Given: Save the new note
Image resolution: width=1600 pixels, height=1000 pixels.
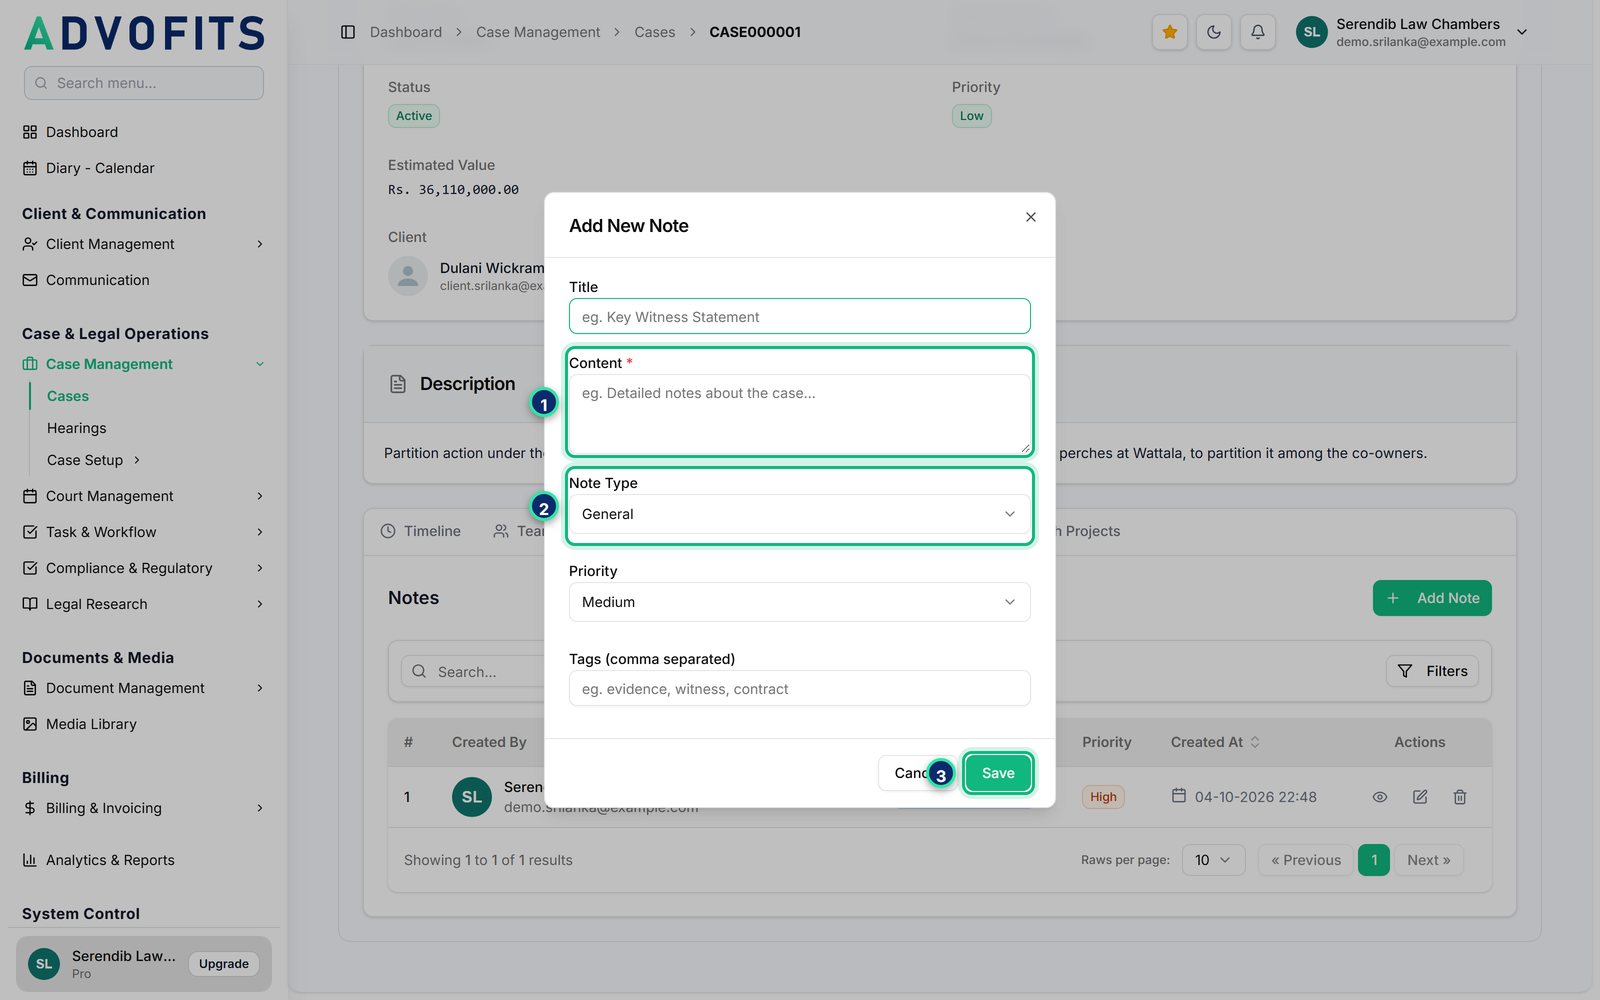Looking at the screenshot, I should [998, 773].
